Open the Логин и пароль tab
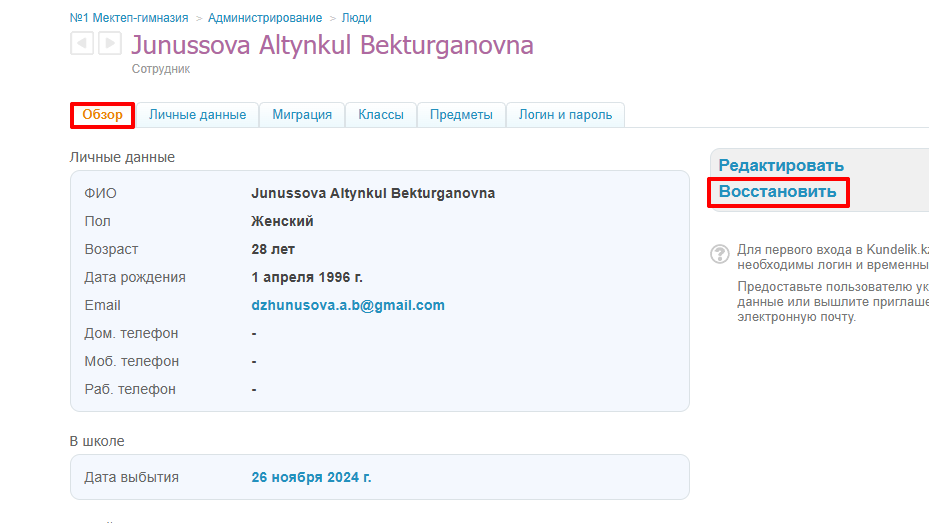Image resolution: width=929 pixels, height=523 pixels. pos(565,115)
